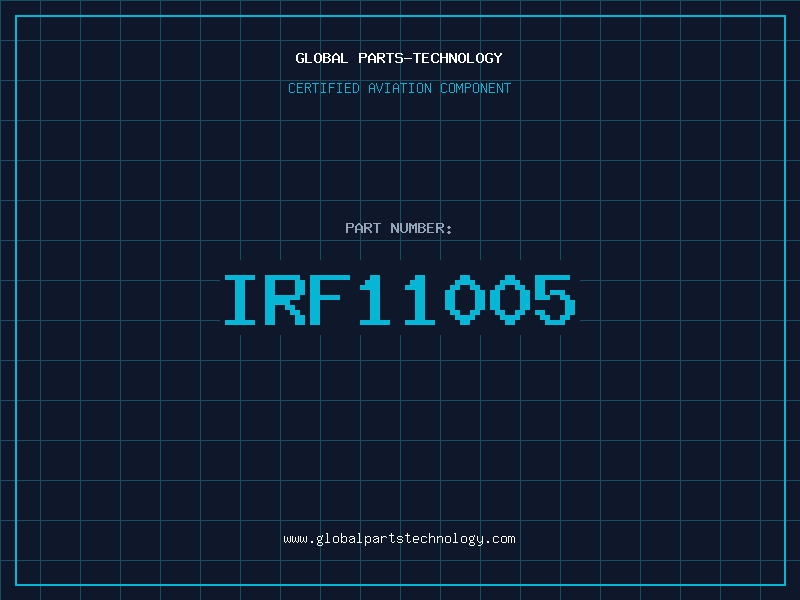The height and width of the screenshot is (600, 800).
Task: Select the word CERTIFIED in the subtitle
Action: tap(323, 88)
